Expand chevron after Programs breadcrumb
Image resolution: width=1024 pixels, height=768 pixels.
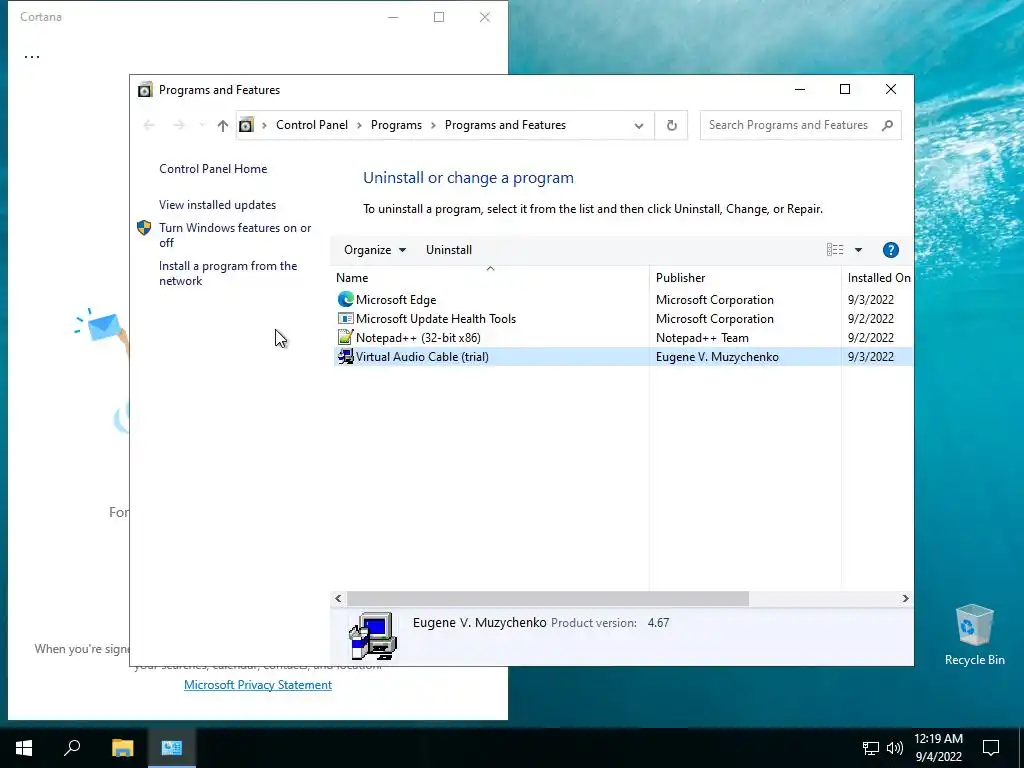point(433,125)
